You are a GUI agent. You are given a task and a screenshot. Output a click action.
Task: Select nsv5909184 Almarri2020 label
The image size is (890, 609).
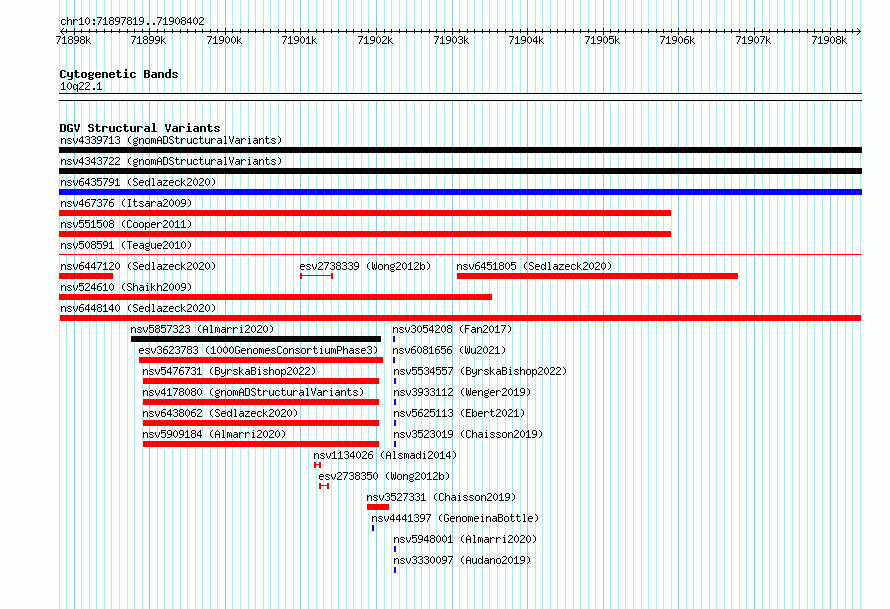[214, 434]
